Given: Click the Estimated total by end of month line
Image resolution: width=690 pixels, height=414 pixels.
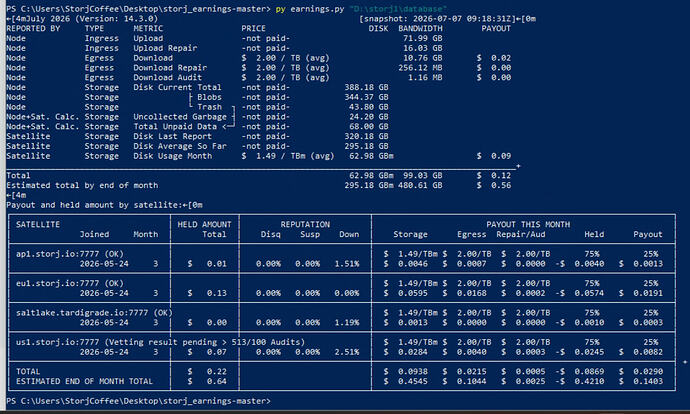Looking at the screenshot, I should 259,185.
